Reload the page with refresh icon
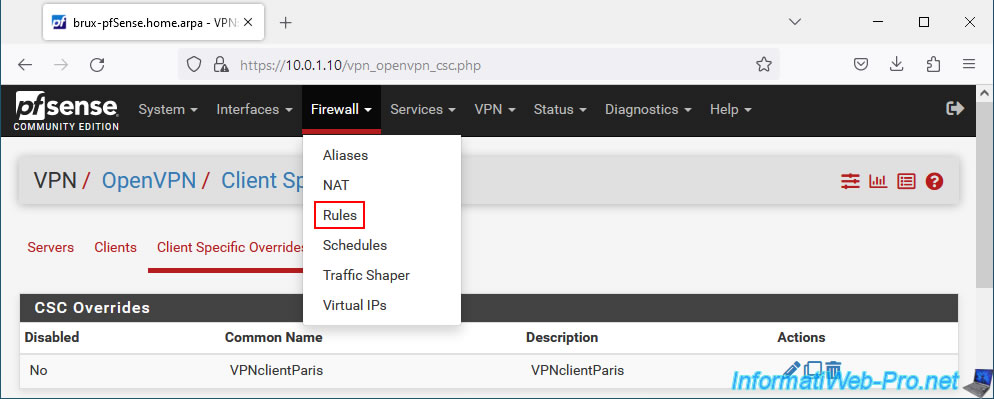 pyautogui.click(x=97, y=64)
